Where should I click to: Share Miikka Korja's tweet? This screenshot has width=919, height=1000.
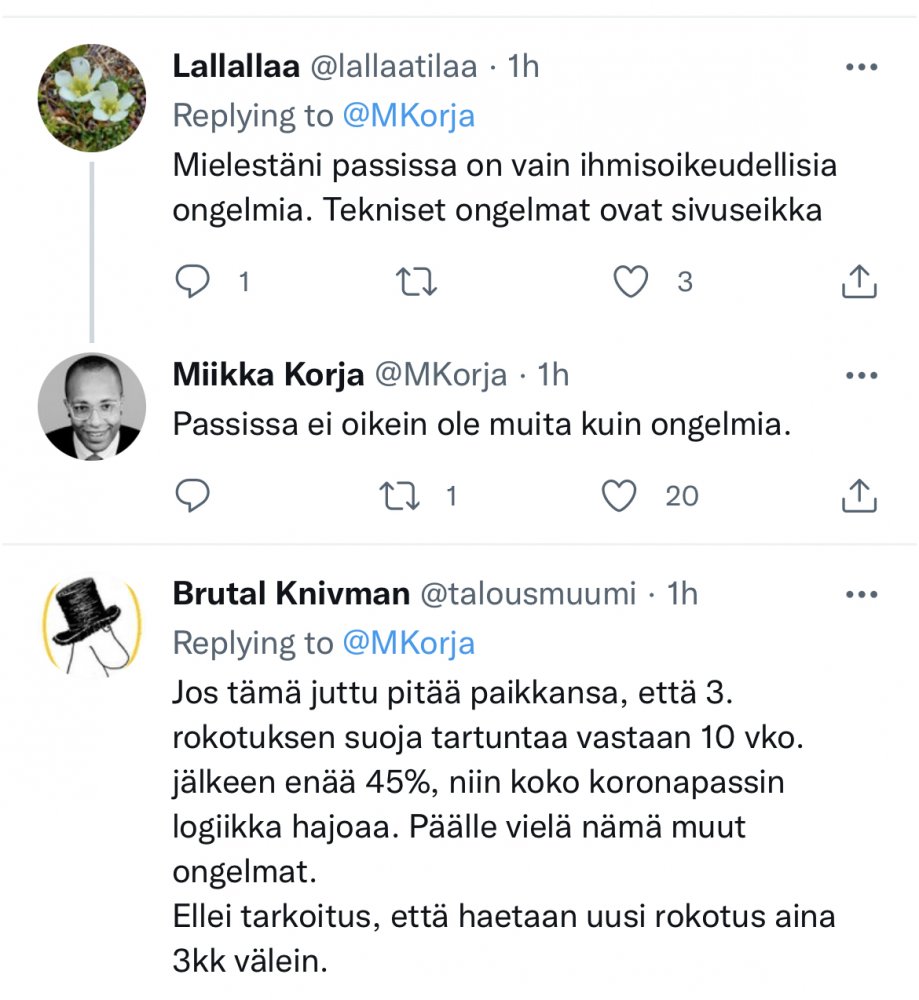pos(860,495)
